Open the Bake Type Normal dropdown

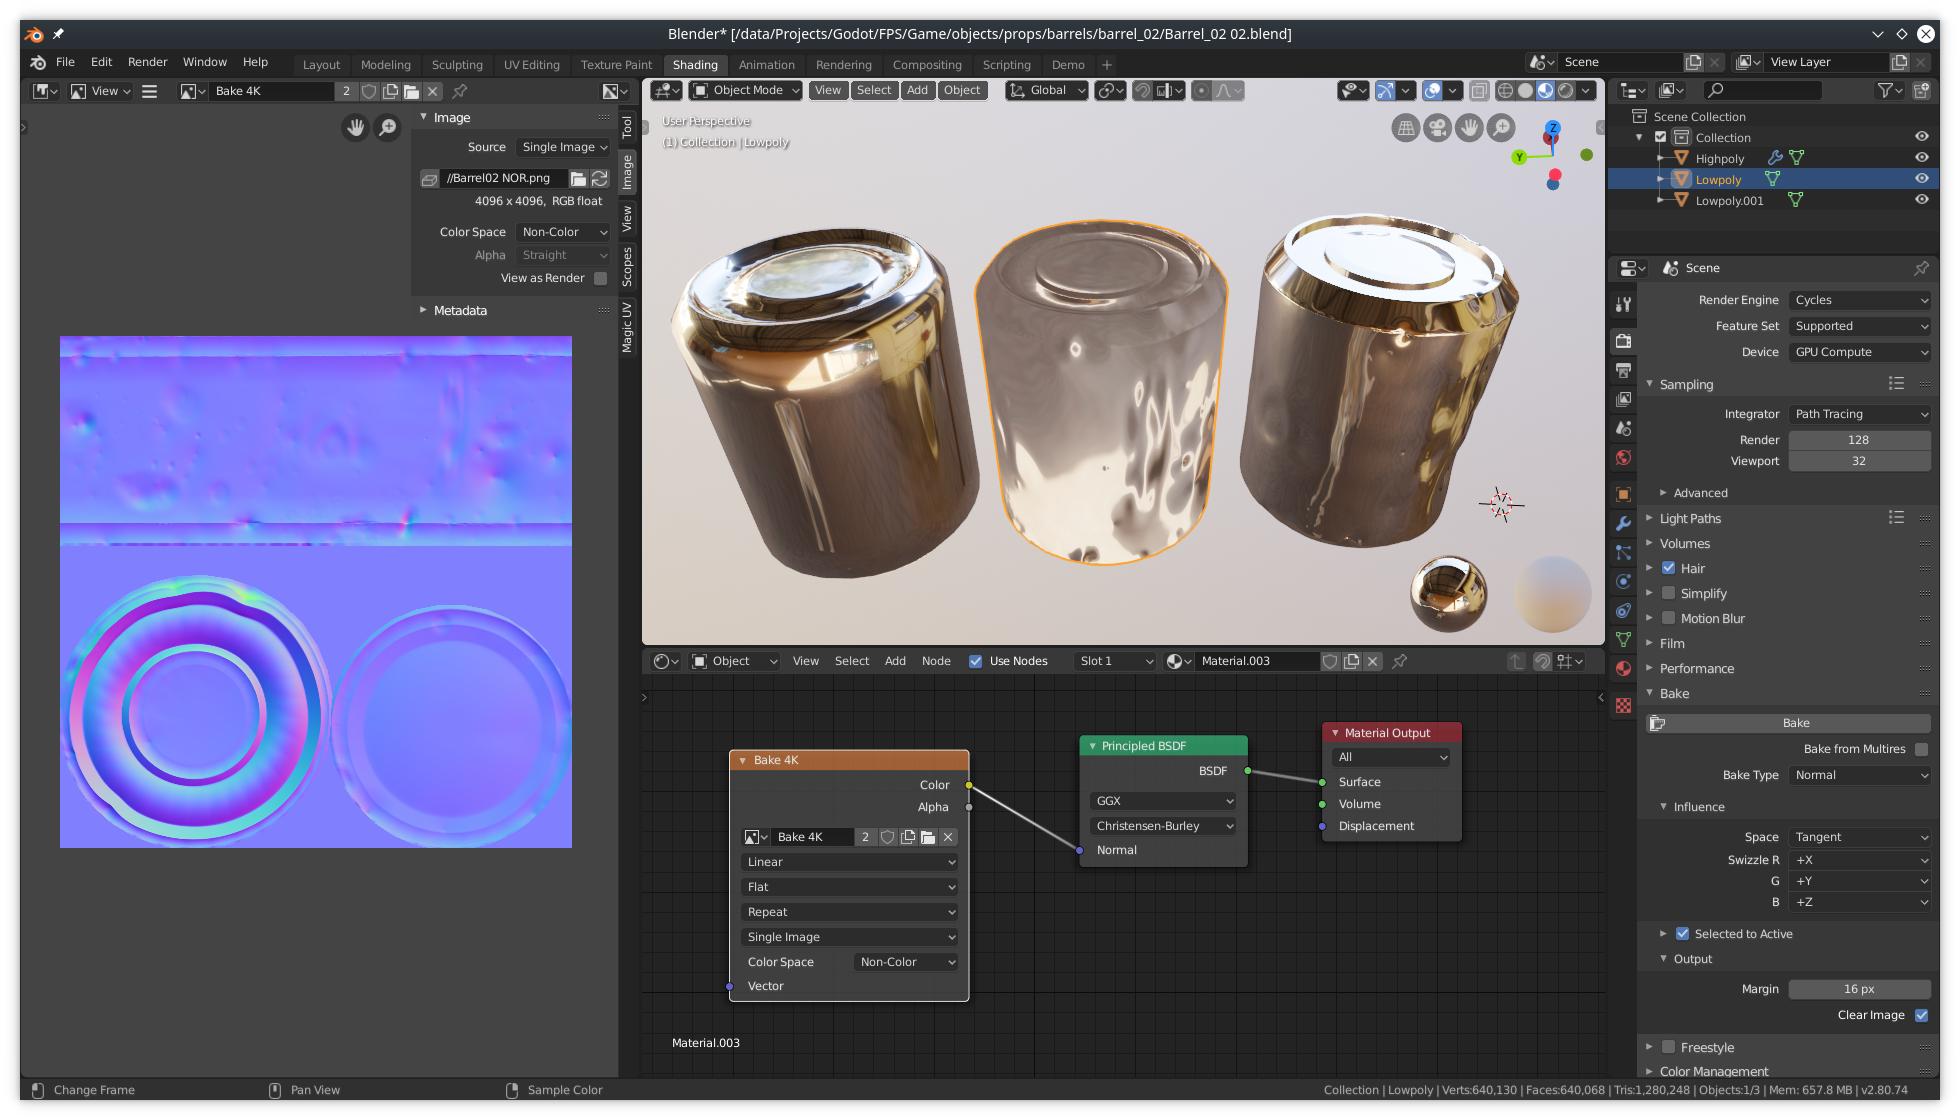1860,775
